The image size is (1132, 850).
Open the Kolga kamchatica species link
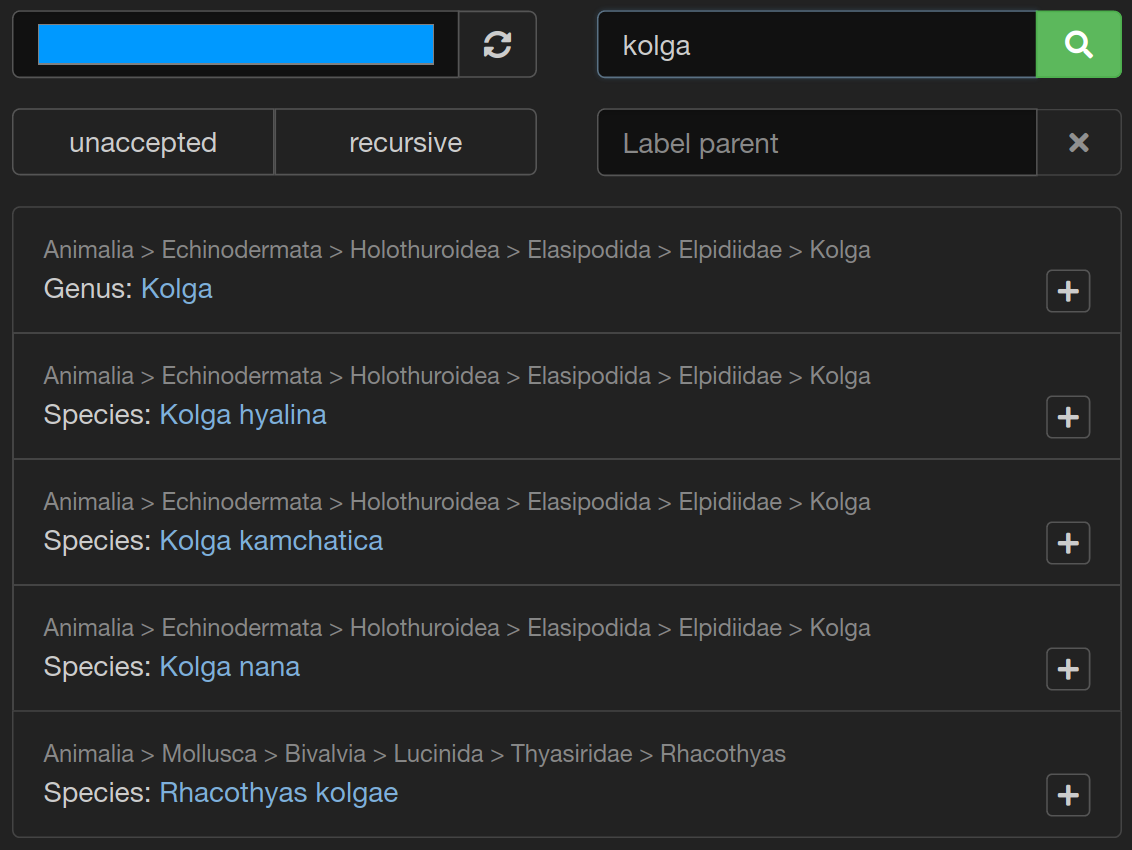click(x=271, y=541)
